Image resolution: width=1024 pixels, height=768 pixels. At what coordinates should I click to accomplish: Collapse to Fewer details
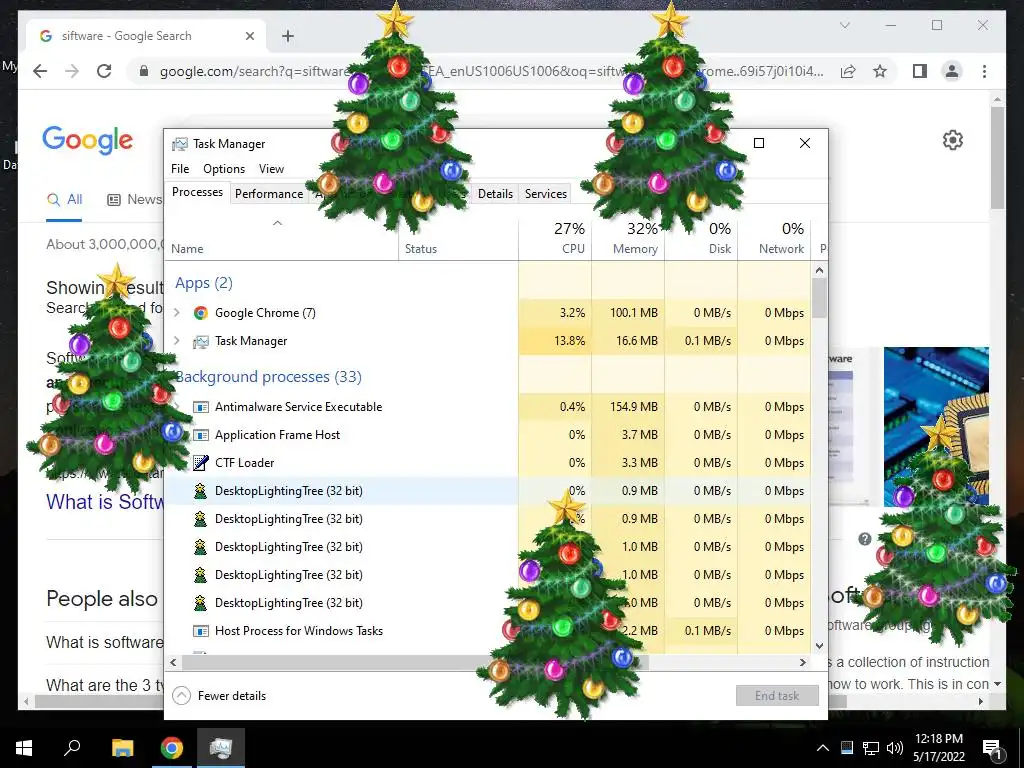tap(219, 696)
